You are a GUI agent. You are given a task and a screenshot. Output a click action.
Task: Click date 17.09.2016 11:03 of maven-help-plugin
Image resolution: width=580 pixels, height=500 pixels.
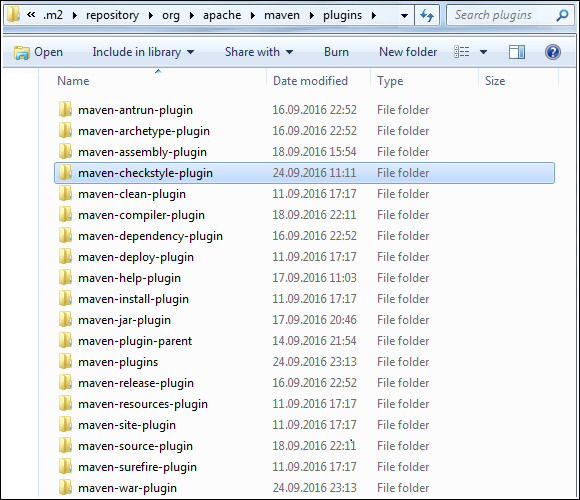[314, 278]
